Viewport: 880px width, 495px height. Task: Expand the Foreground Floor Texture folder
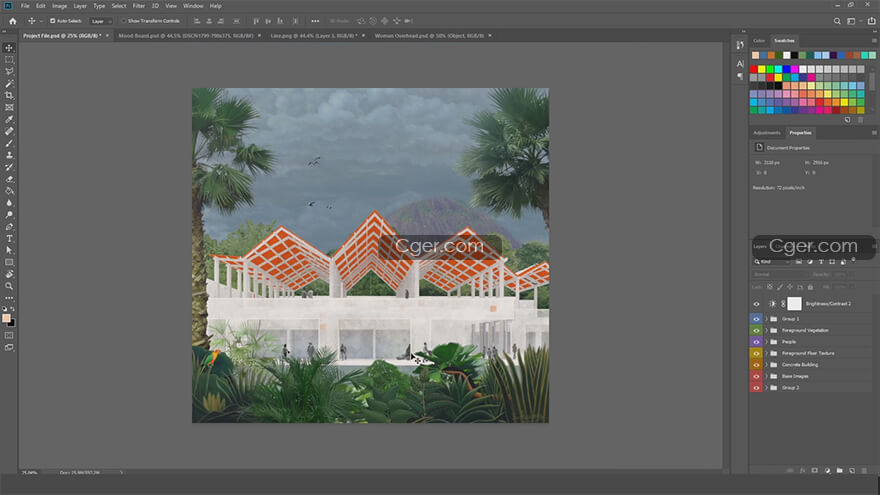(x=767, y=354)
